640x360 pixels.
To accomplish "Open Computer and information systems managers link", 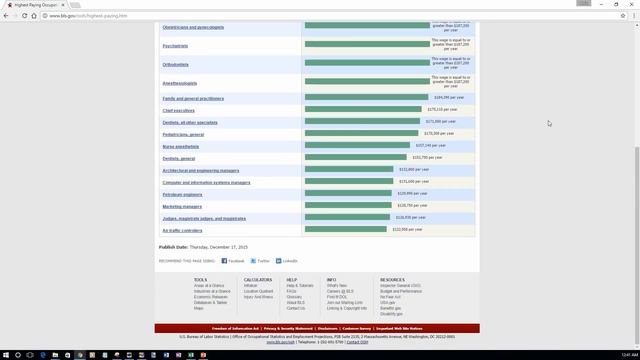I will pos(206,183).
